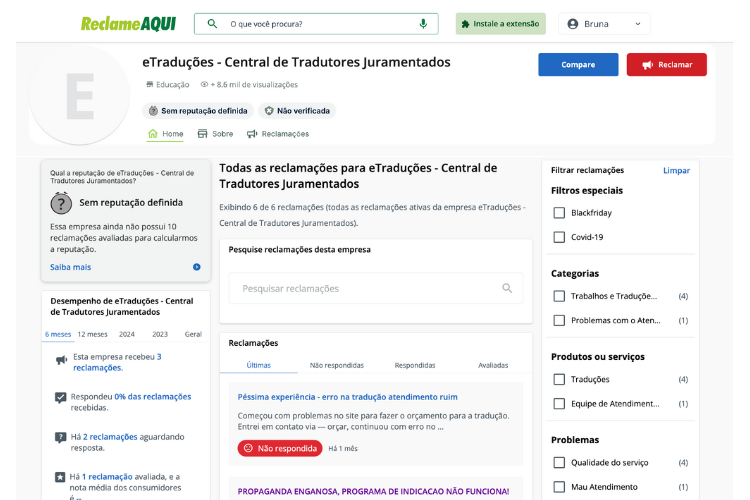The height and width of the screenshot is (500, 750).
Task: Click the sad face icon in Não respondida badge
Action: click(x=248, y=448)
